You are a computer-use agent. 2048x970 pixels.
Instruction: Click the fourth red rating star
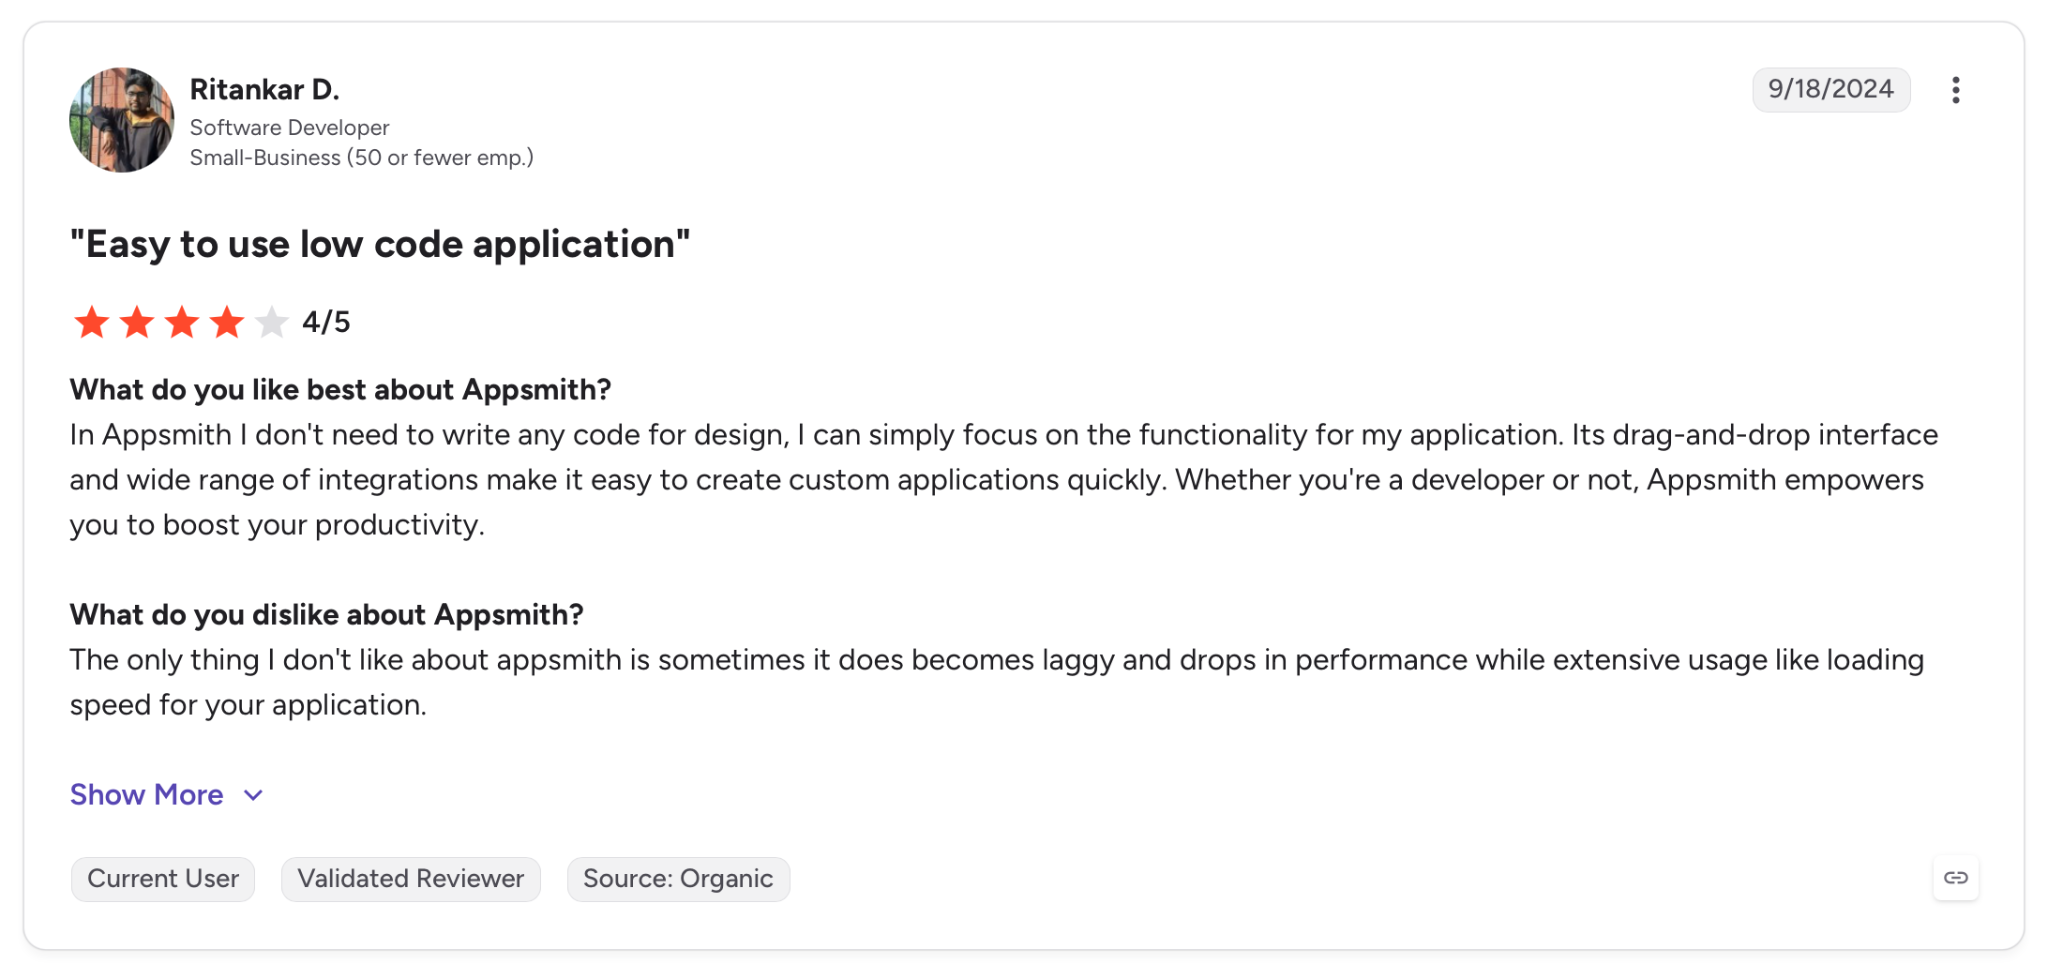(x=227, y=322)
